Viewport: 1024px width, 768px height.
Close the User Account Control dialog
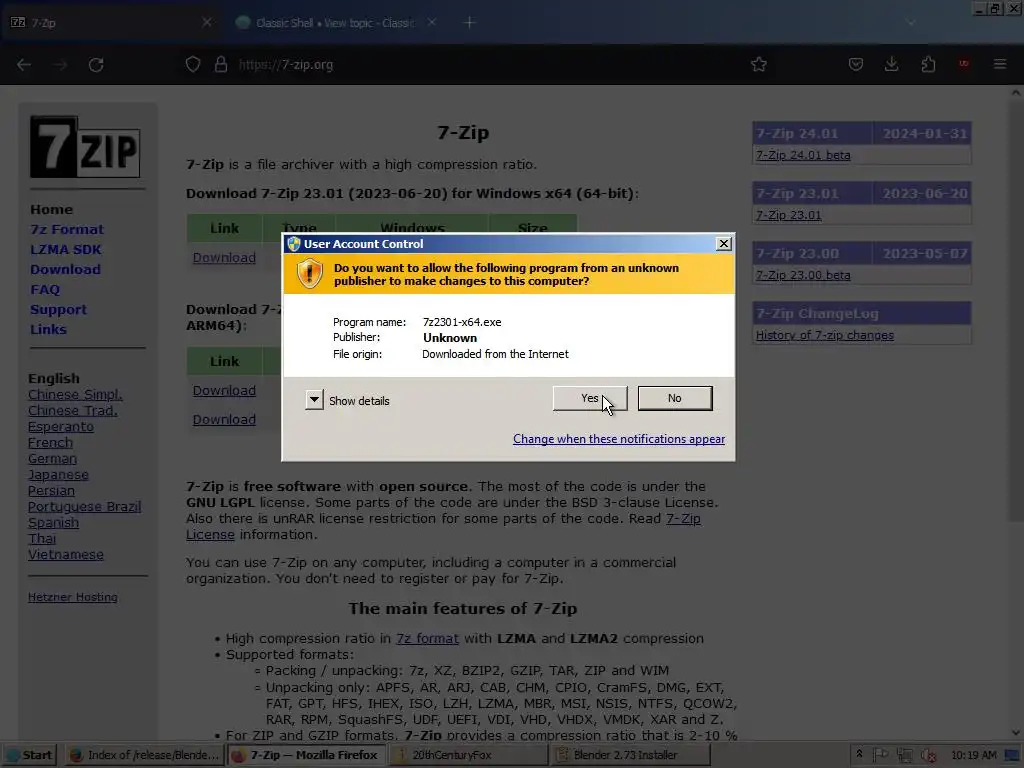(724, 244)
